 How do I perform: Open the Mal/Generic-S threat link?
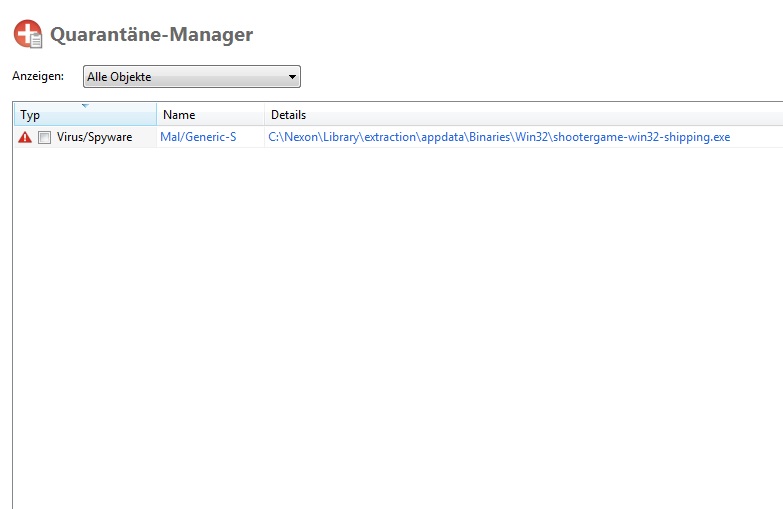pos(198,137)
